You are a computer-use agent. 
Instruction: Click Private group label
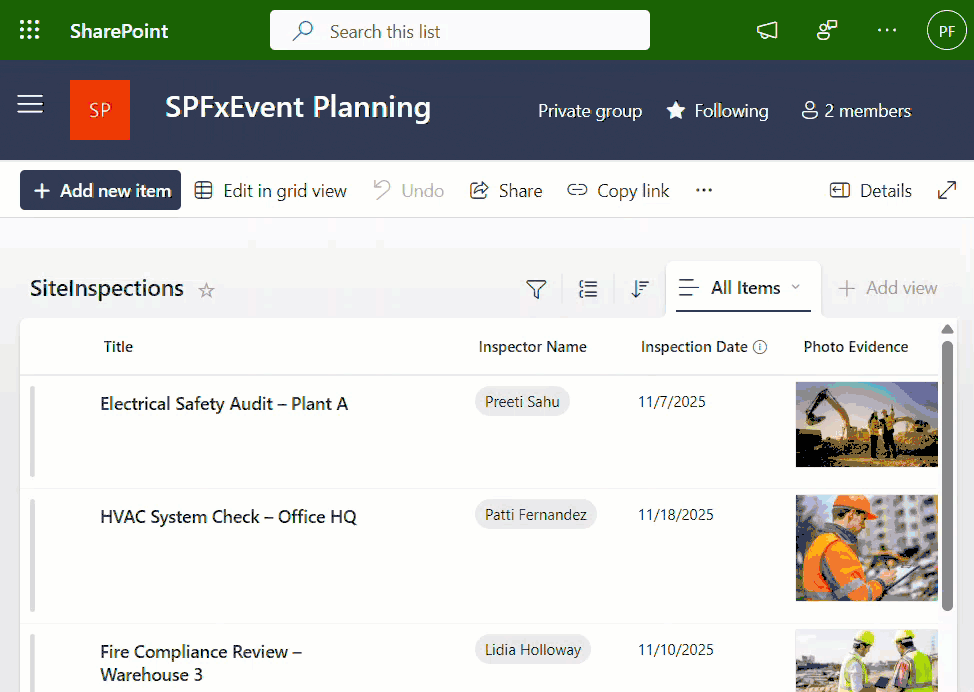[x=589, y=111]
